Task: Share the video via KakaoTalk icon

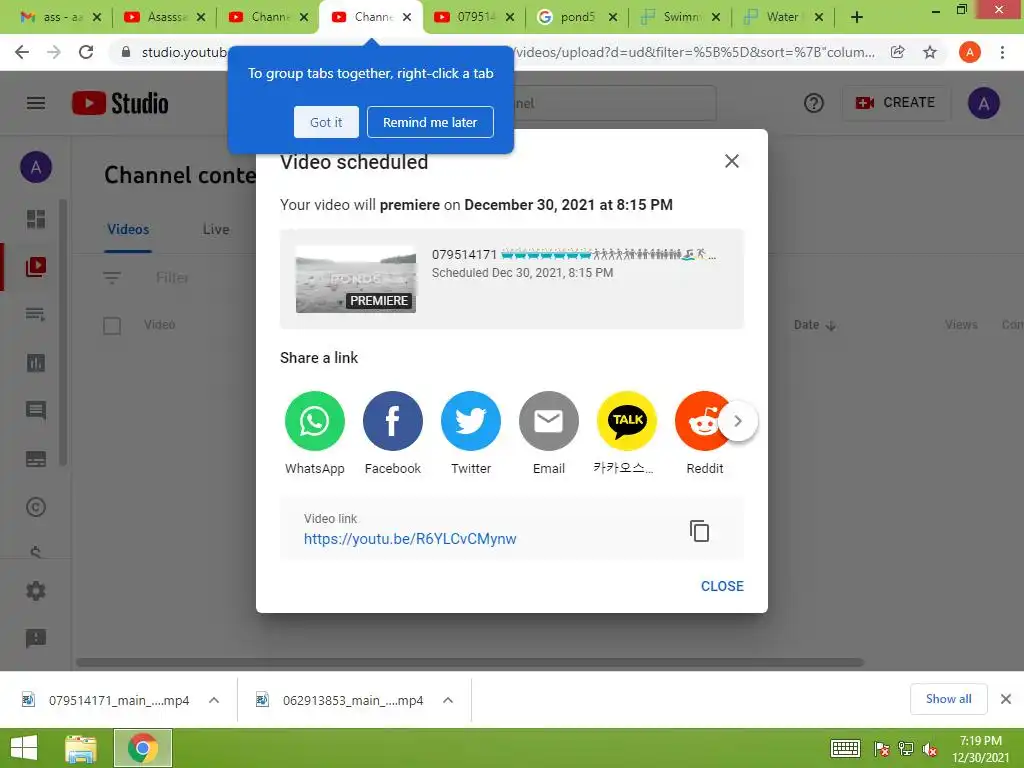Action: 627,421
